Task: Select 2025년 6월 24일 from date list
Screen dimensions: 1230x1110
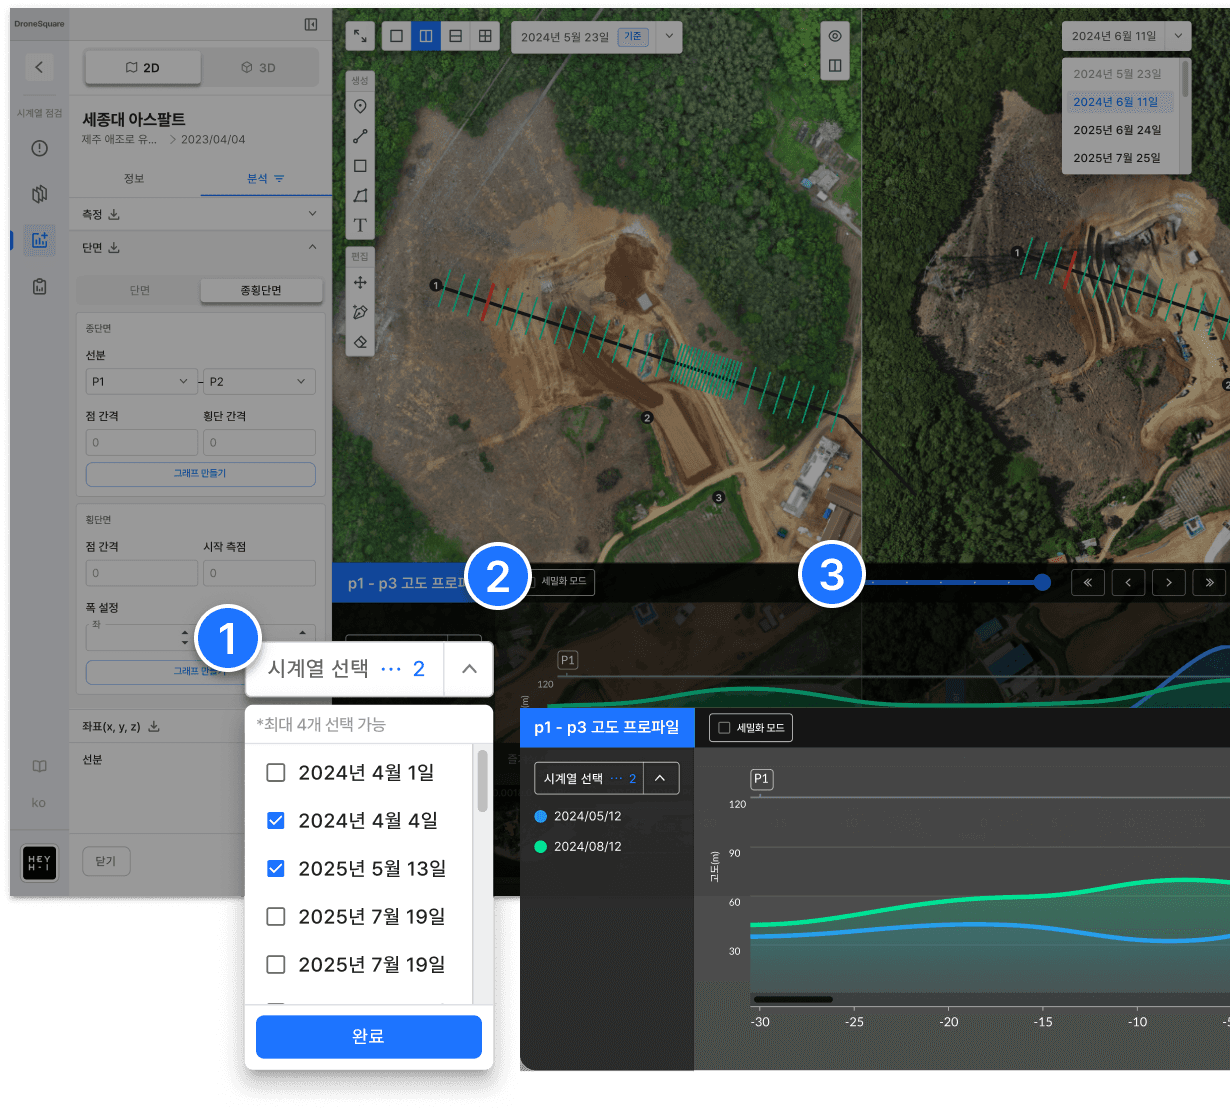Action: click(1117, 130)
